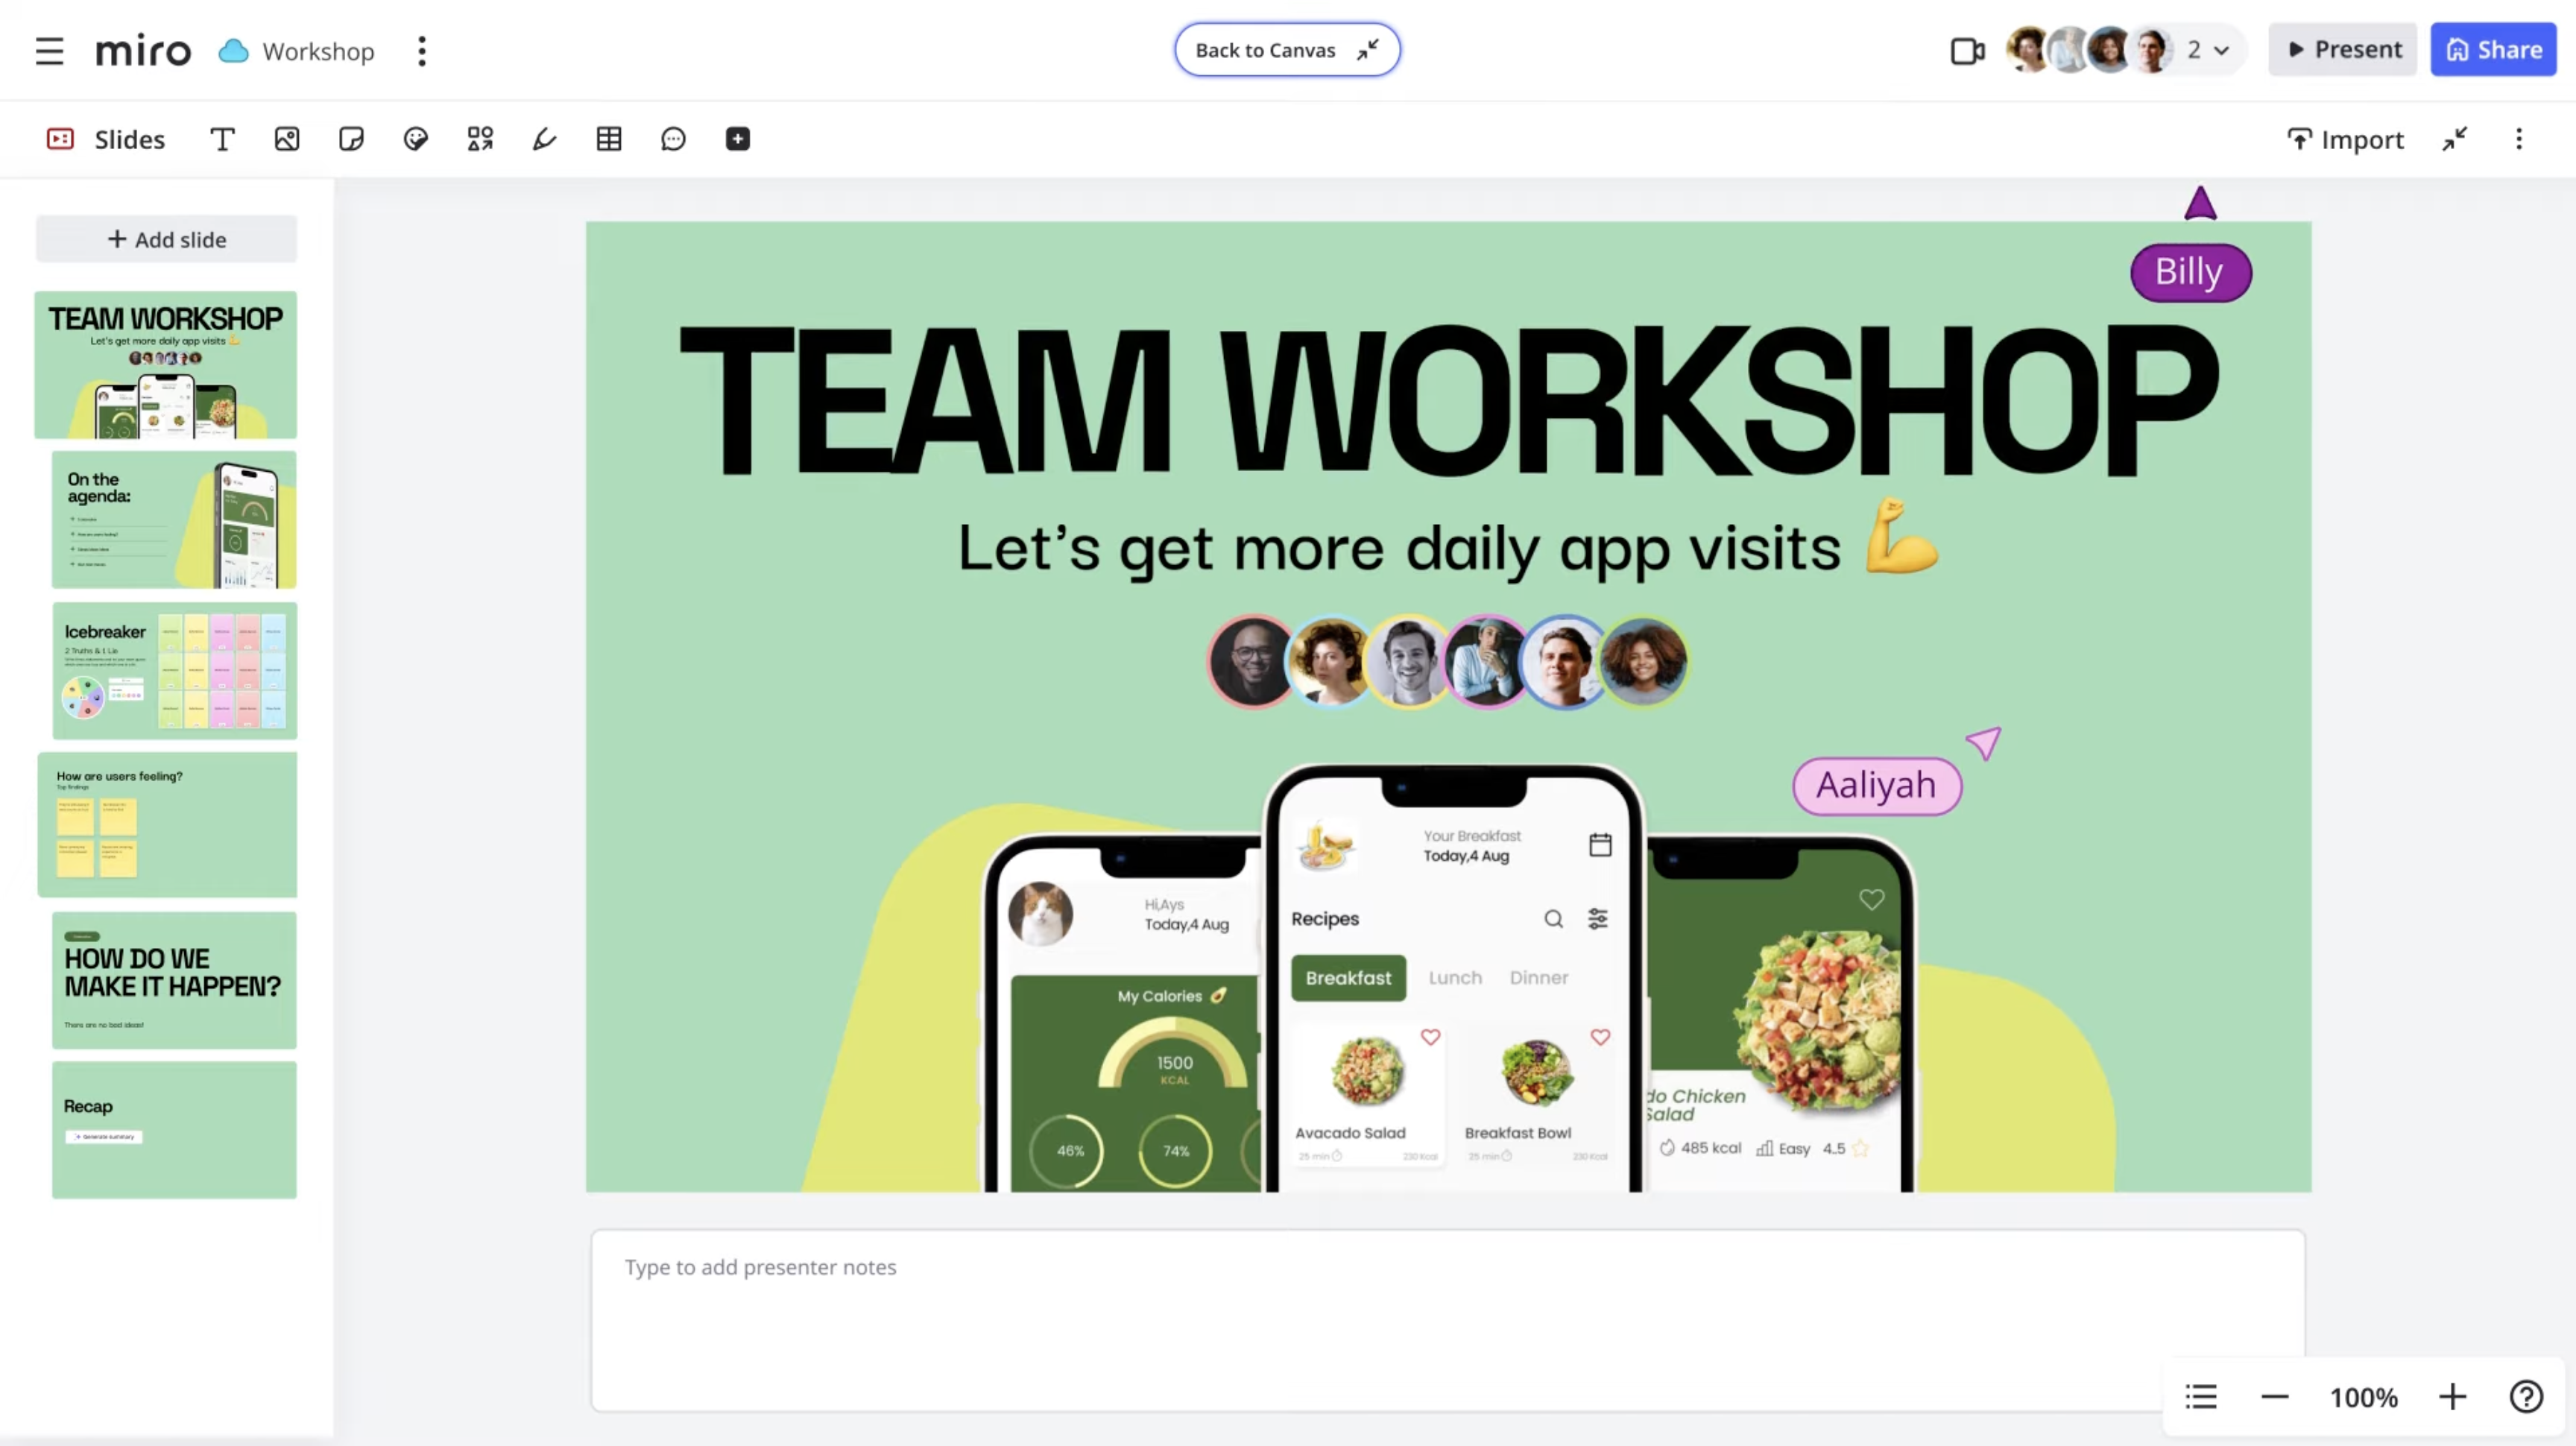
Task: Click the Back to Canvas button
Action: 1286,50
